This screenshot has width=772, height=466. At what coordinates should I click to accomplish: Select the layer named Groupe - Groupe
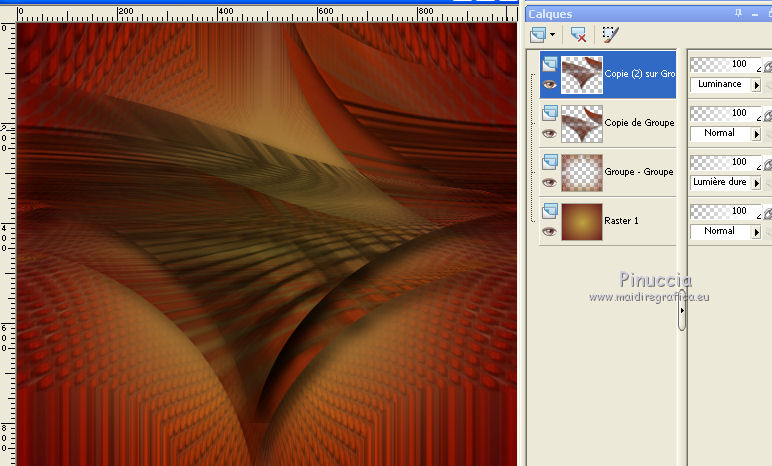pyautogui.click(x=639, y=172)
